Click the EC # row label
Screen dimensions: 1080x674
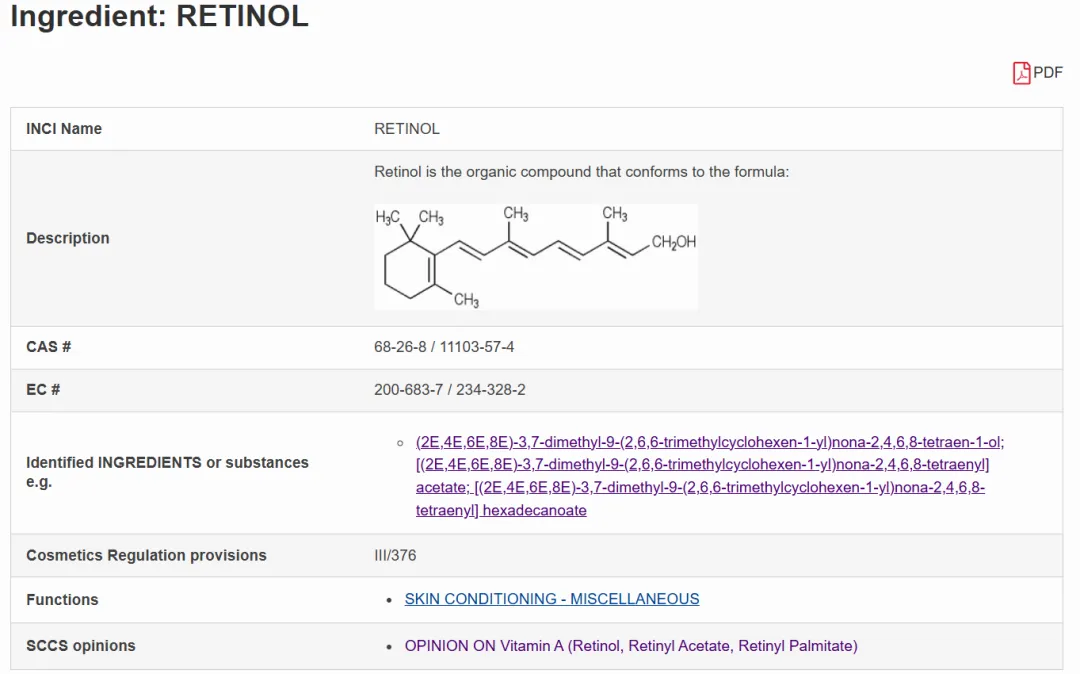tap(43, 390)
